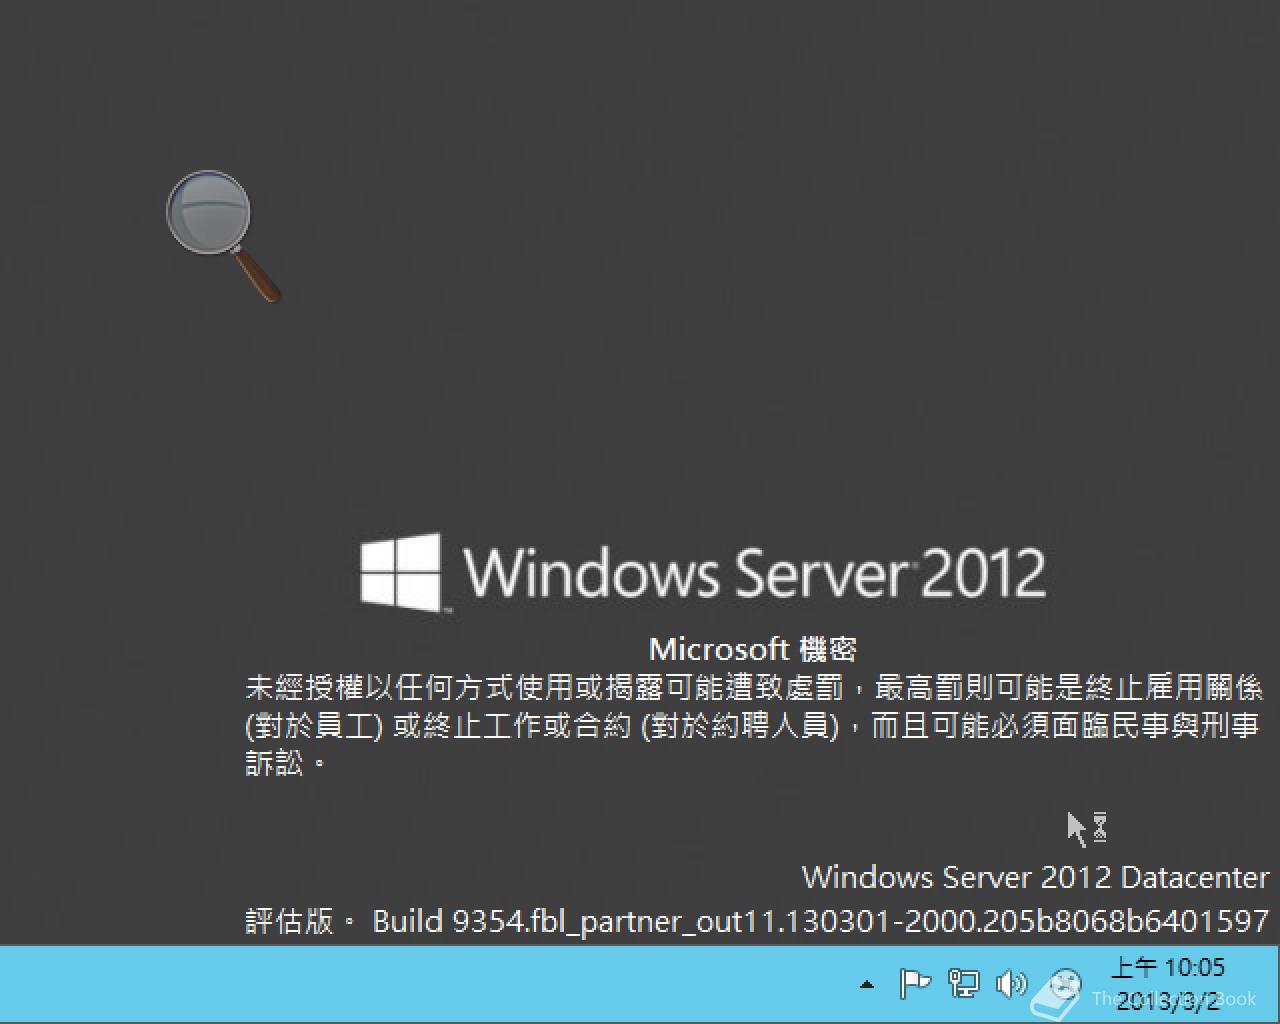Click the Windows Server 2012 logo text

click(755, 573)
